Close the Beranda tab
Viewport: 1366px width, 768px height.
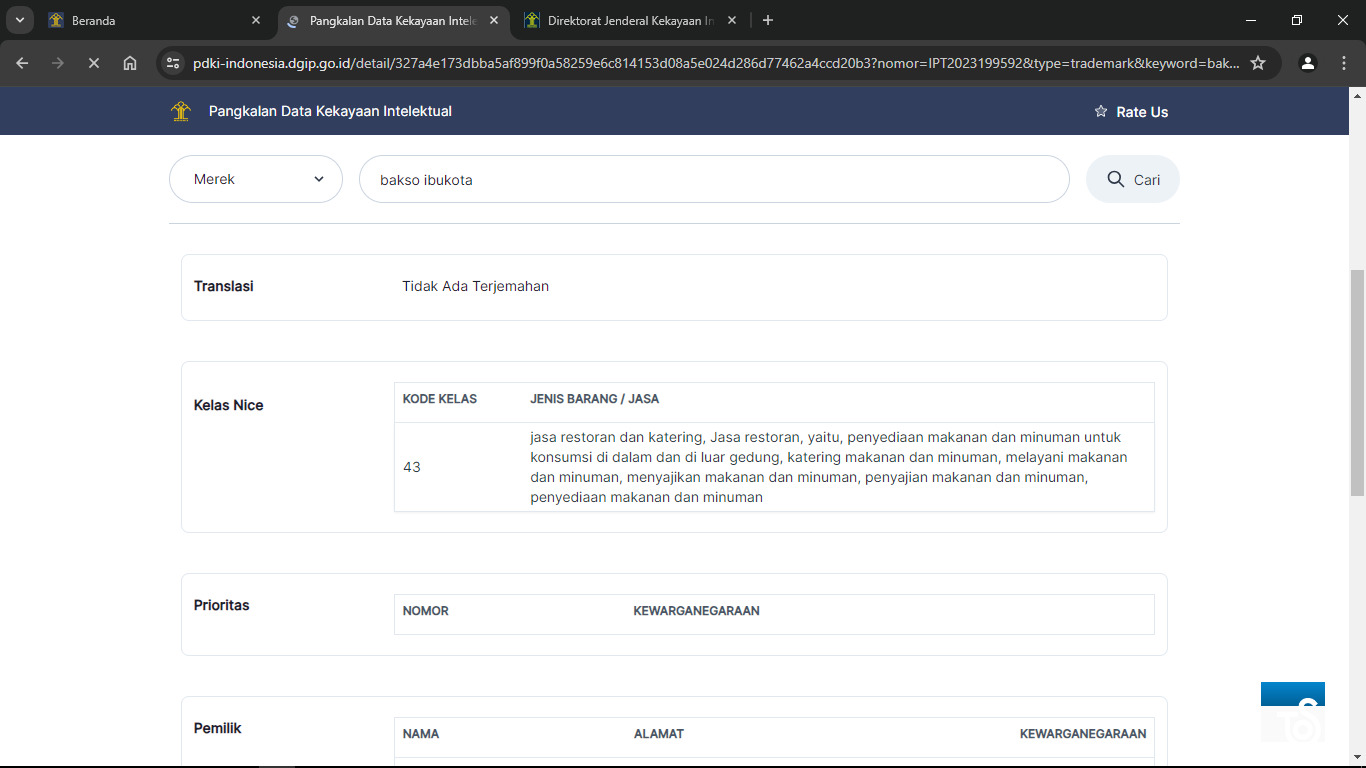[256, 20]
